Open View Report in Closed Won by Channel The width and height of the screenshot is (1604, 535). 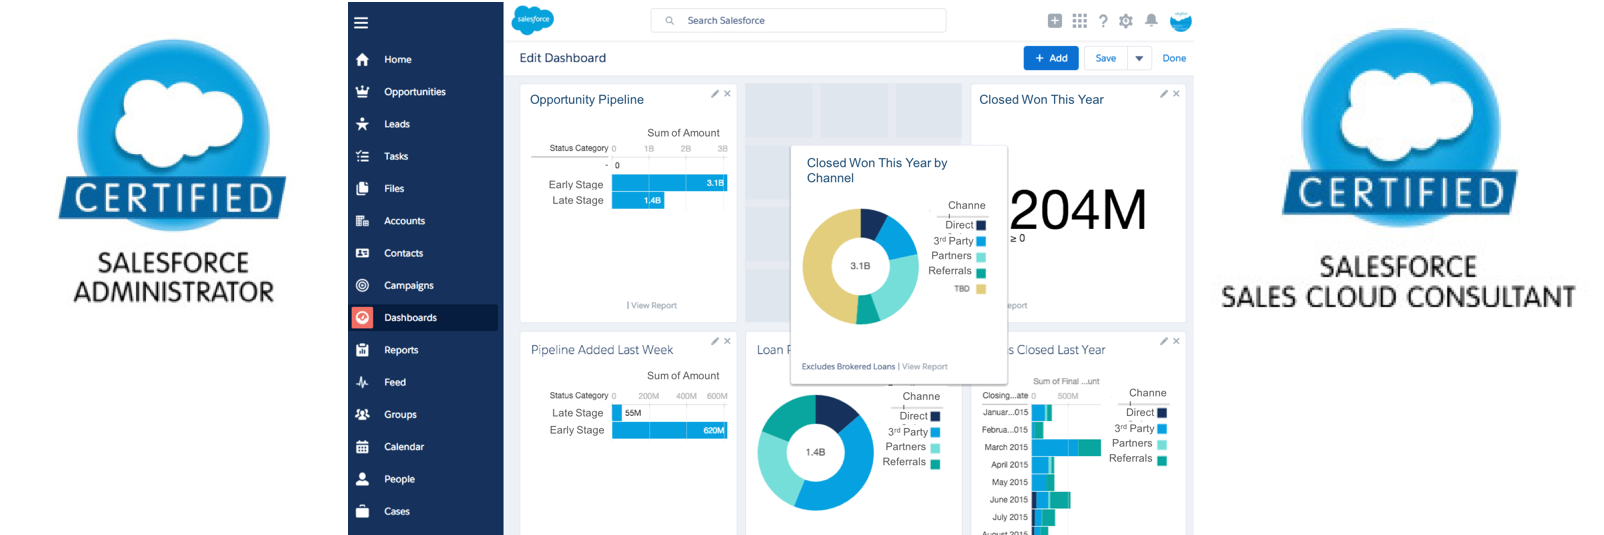click(x=925, y=367)
